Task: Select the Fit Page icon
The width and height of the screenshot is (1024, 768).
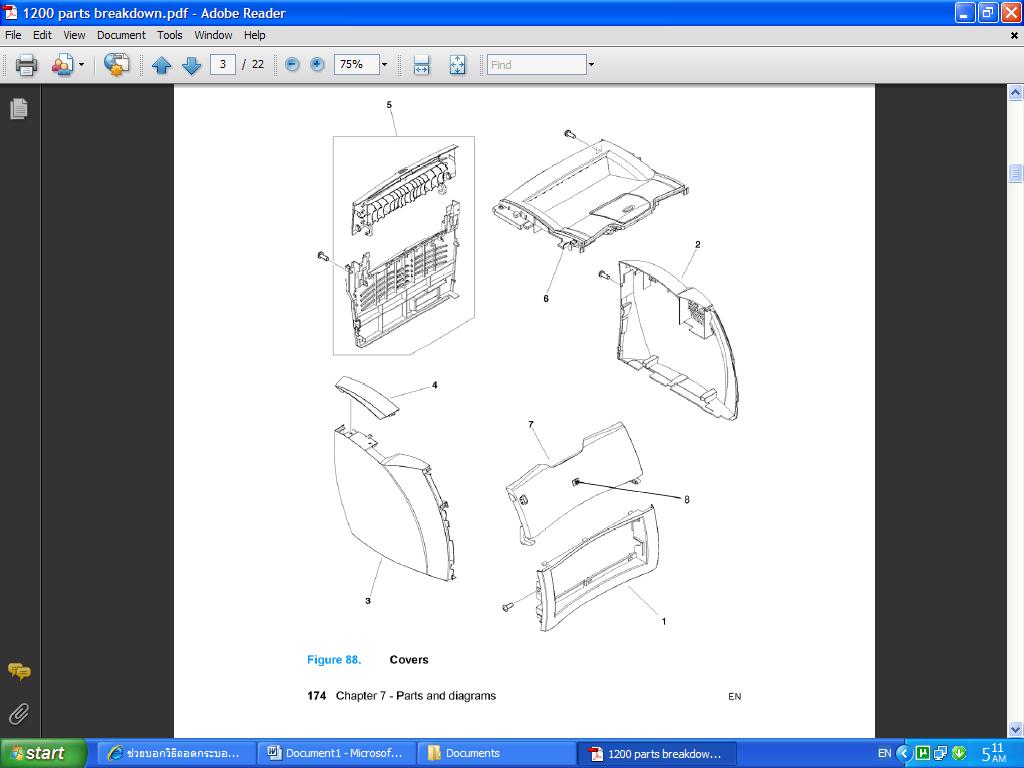Action: [x=457, y=65]
